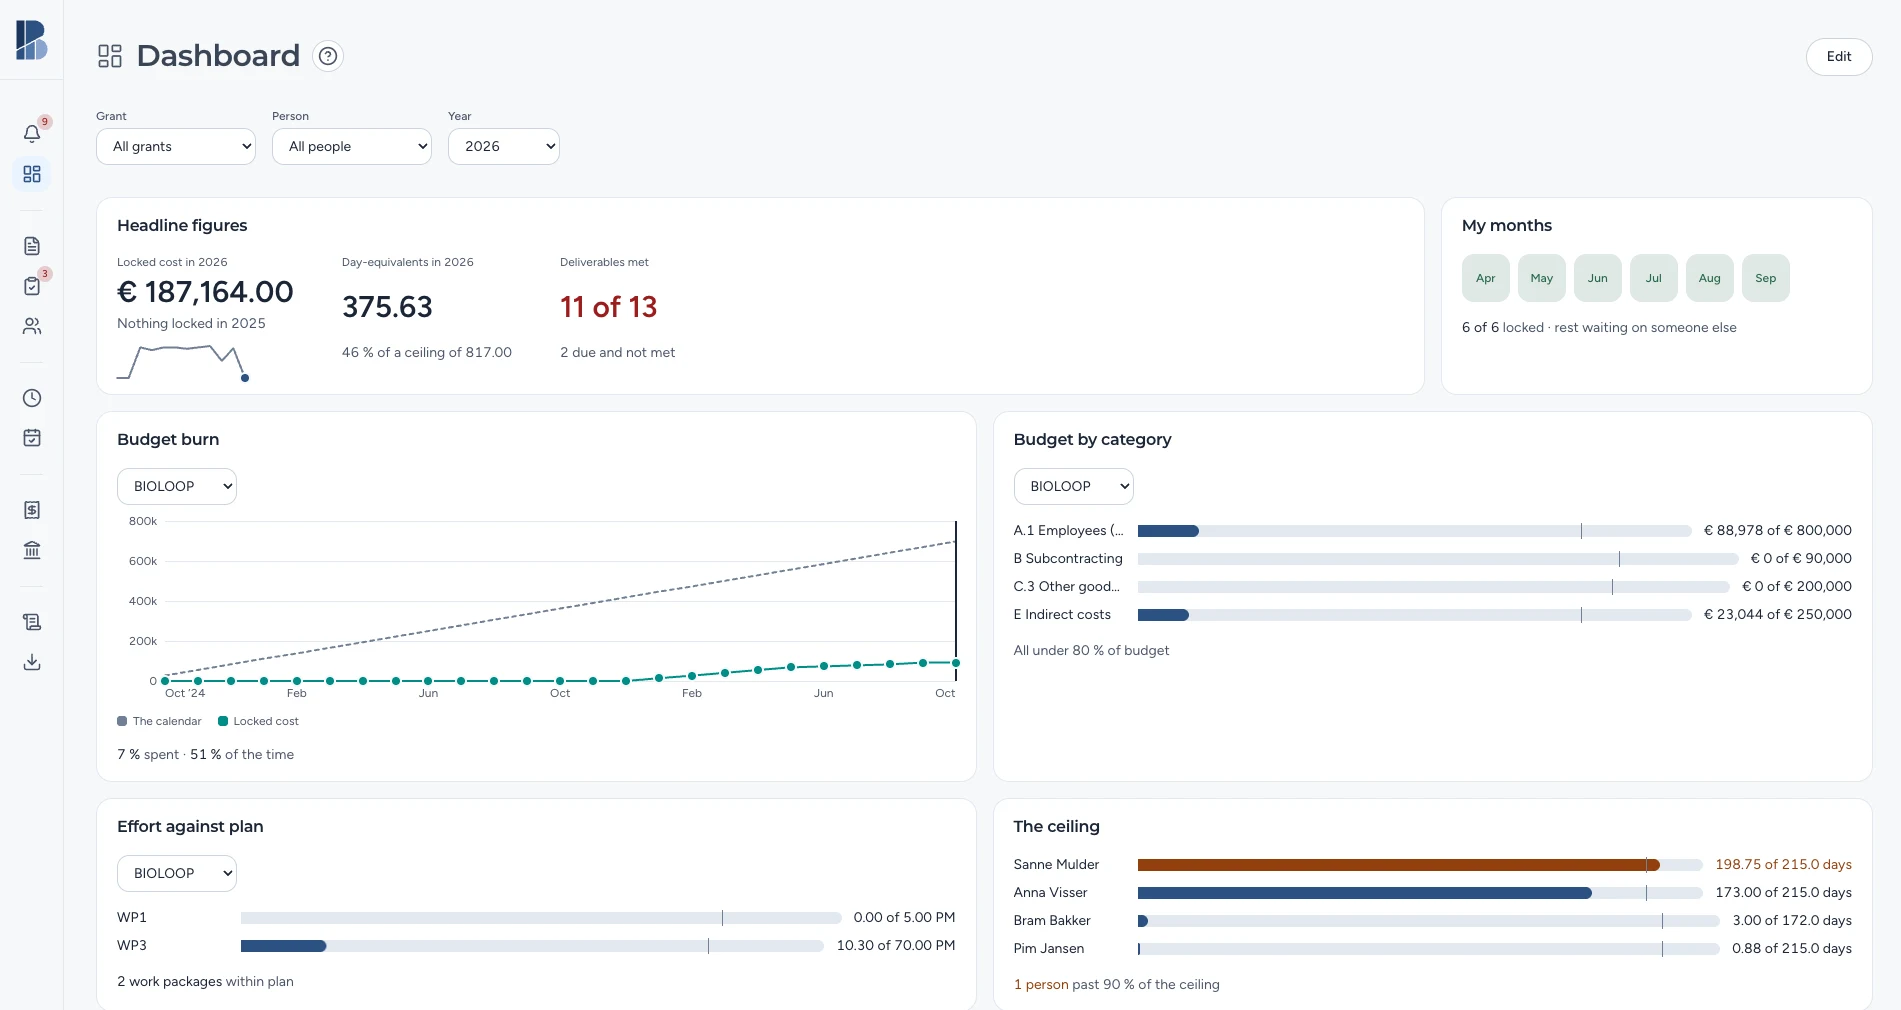The width and height of the screenshot is (1901, 1010).
Task: Open Budget burn BIOLOOP grant selector
Action: coord(177,486)
